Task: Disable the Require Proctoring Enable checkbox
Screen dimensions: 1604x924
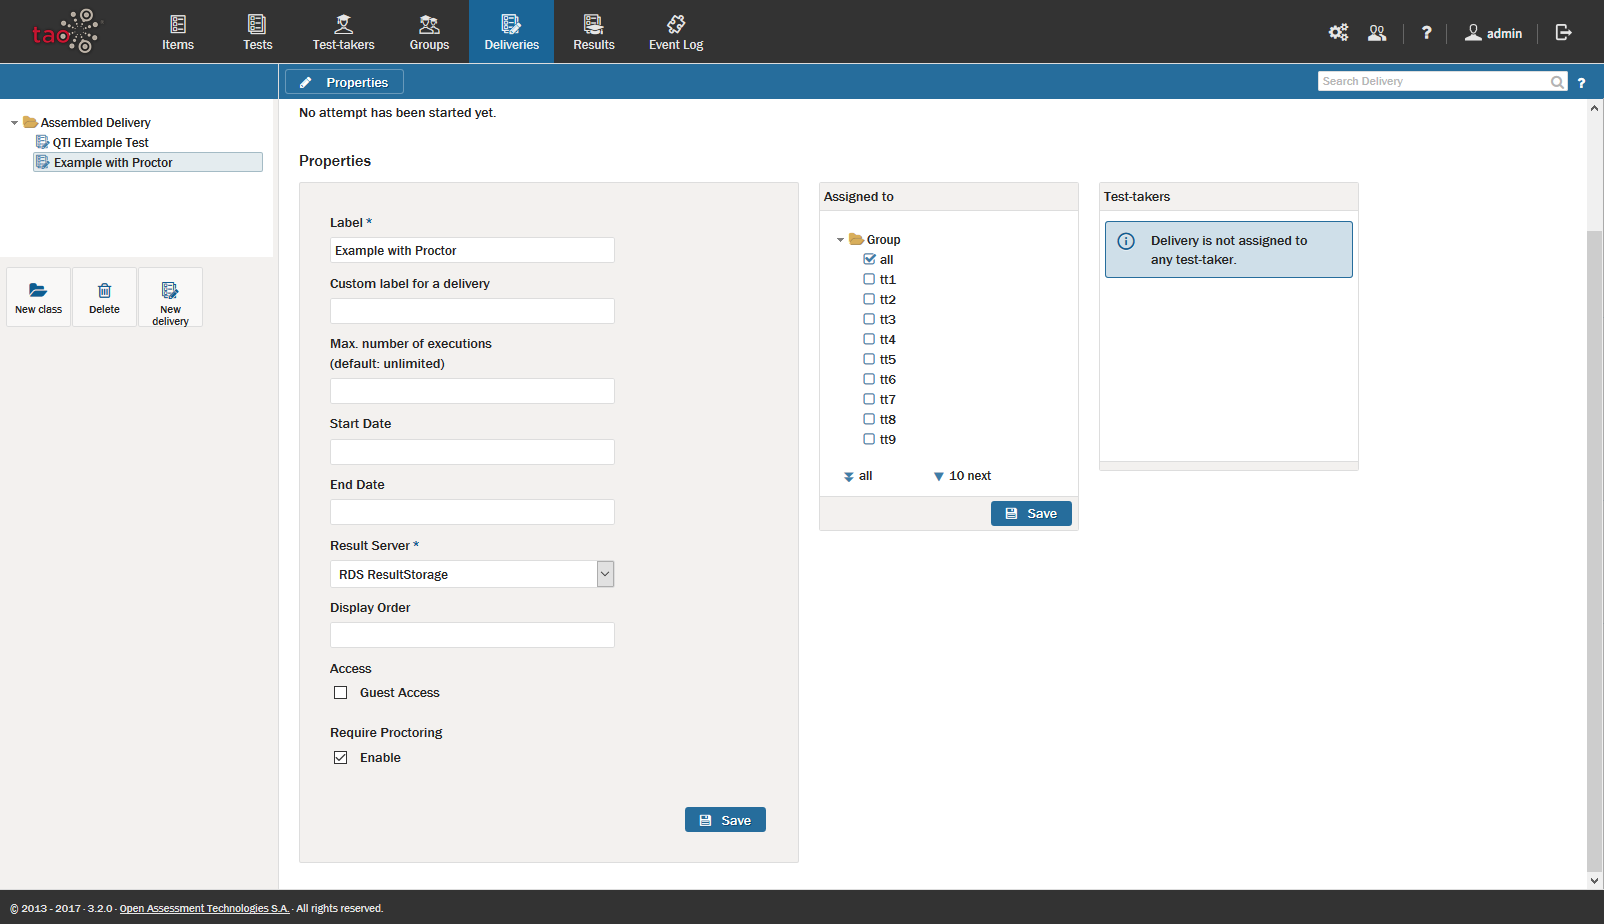Action: [x=341, y=758]
